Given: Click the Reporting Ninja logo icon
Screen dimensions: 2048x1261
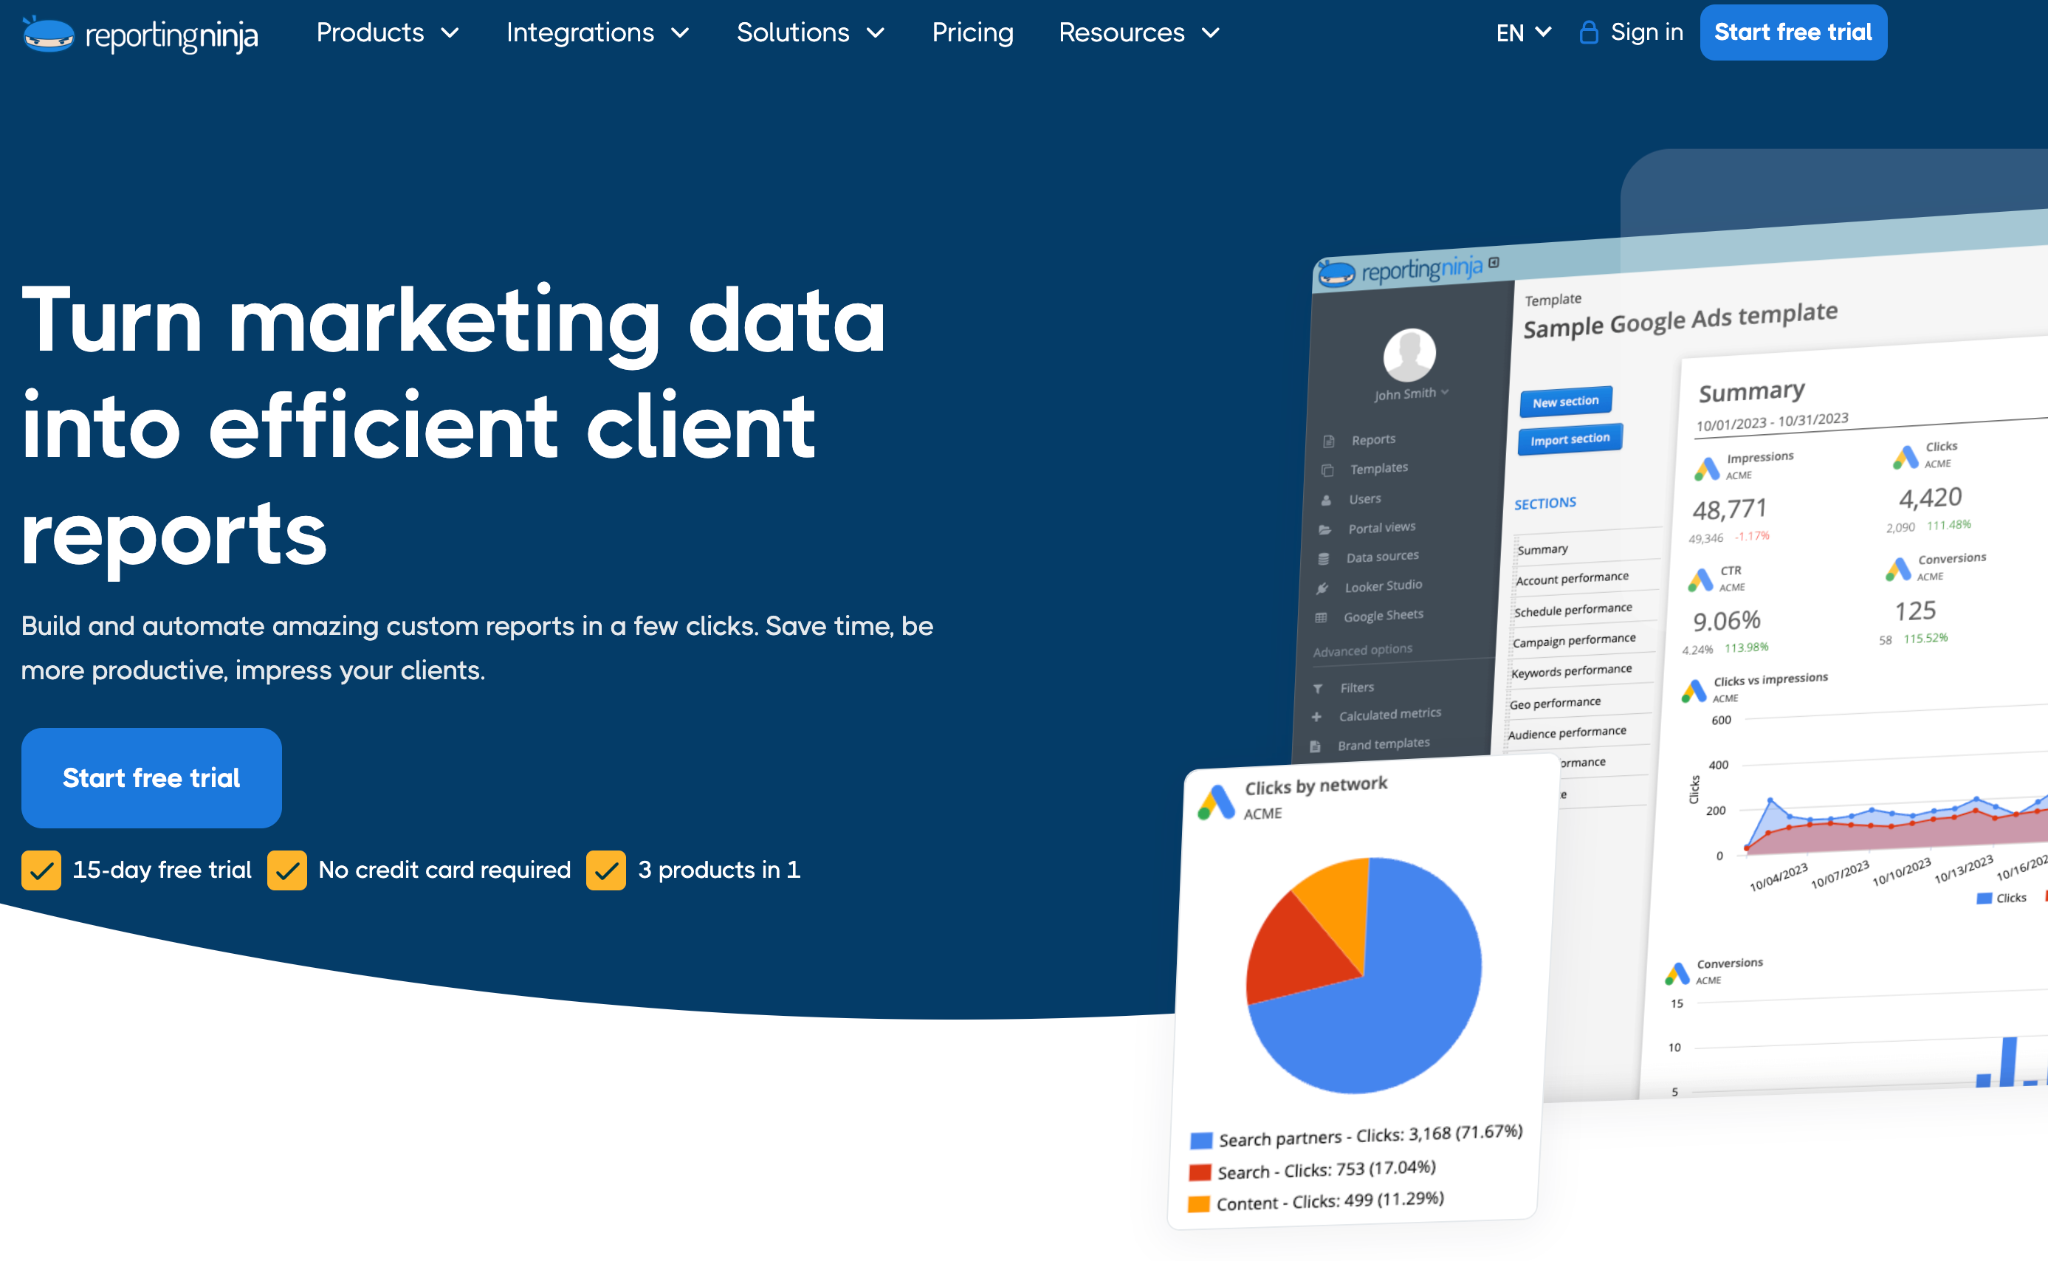Looking at the screenshot, I should (48, 34).
